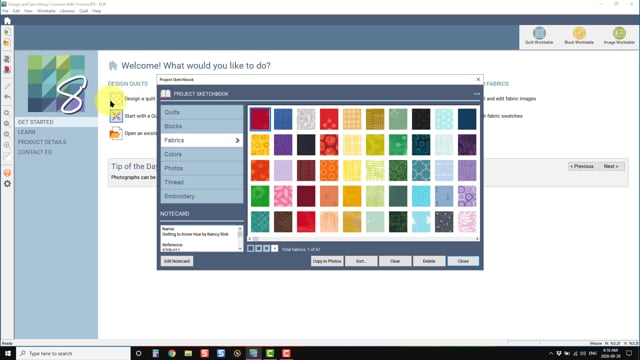Select the first (smallest) swatch size view icon

251,249
